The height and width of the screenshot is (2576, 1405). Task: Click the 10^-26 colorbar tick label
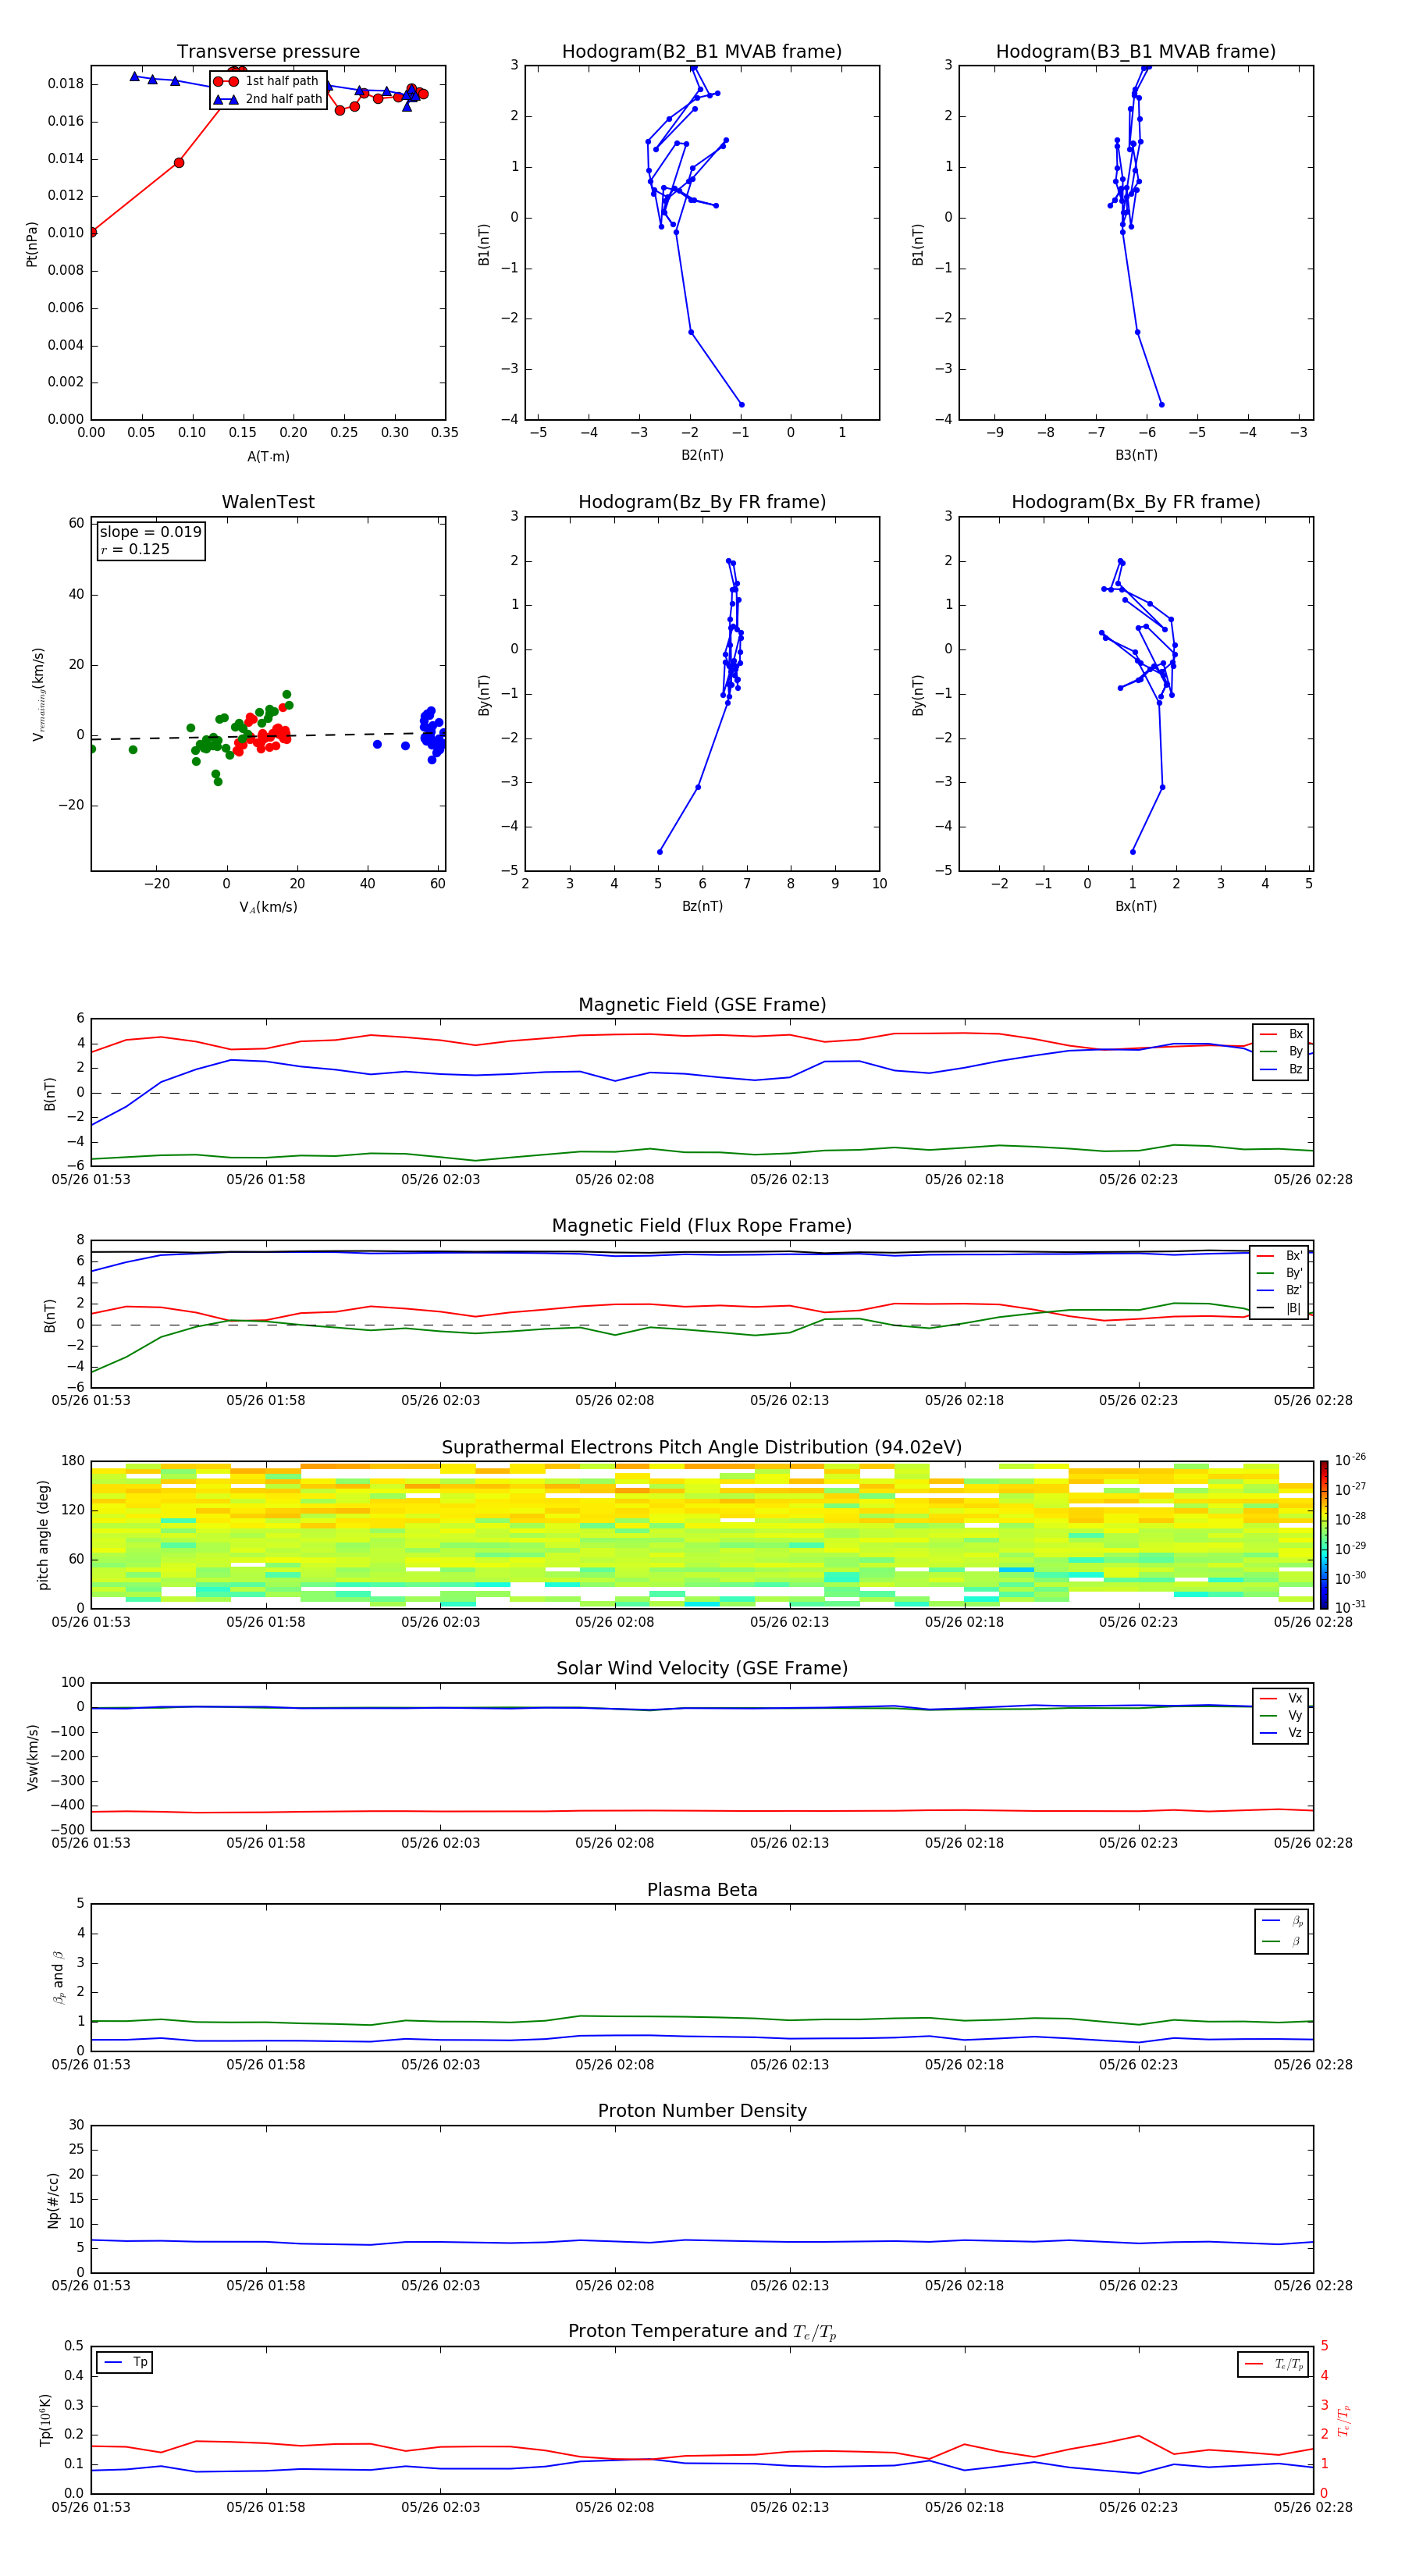[x=1350, y=1460]
